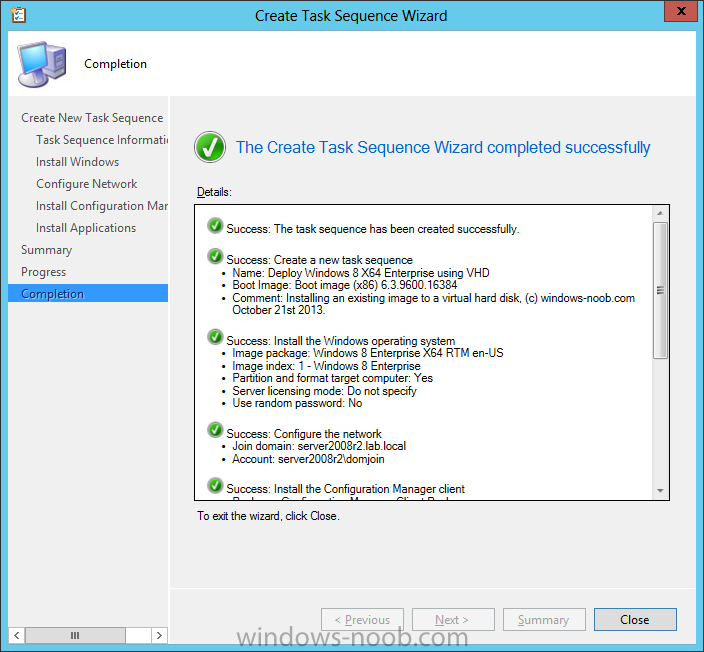Close the wizard with the X button
Viewport: 704px width, 652px height.
680,11
